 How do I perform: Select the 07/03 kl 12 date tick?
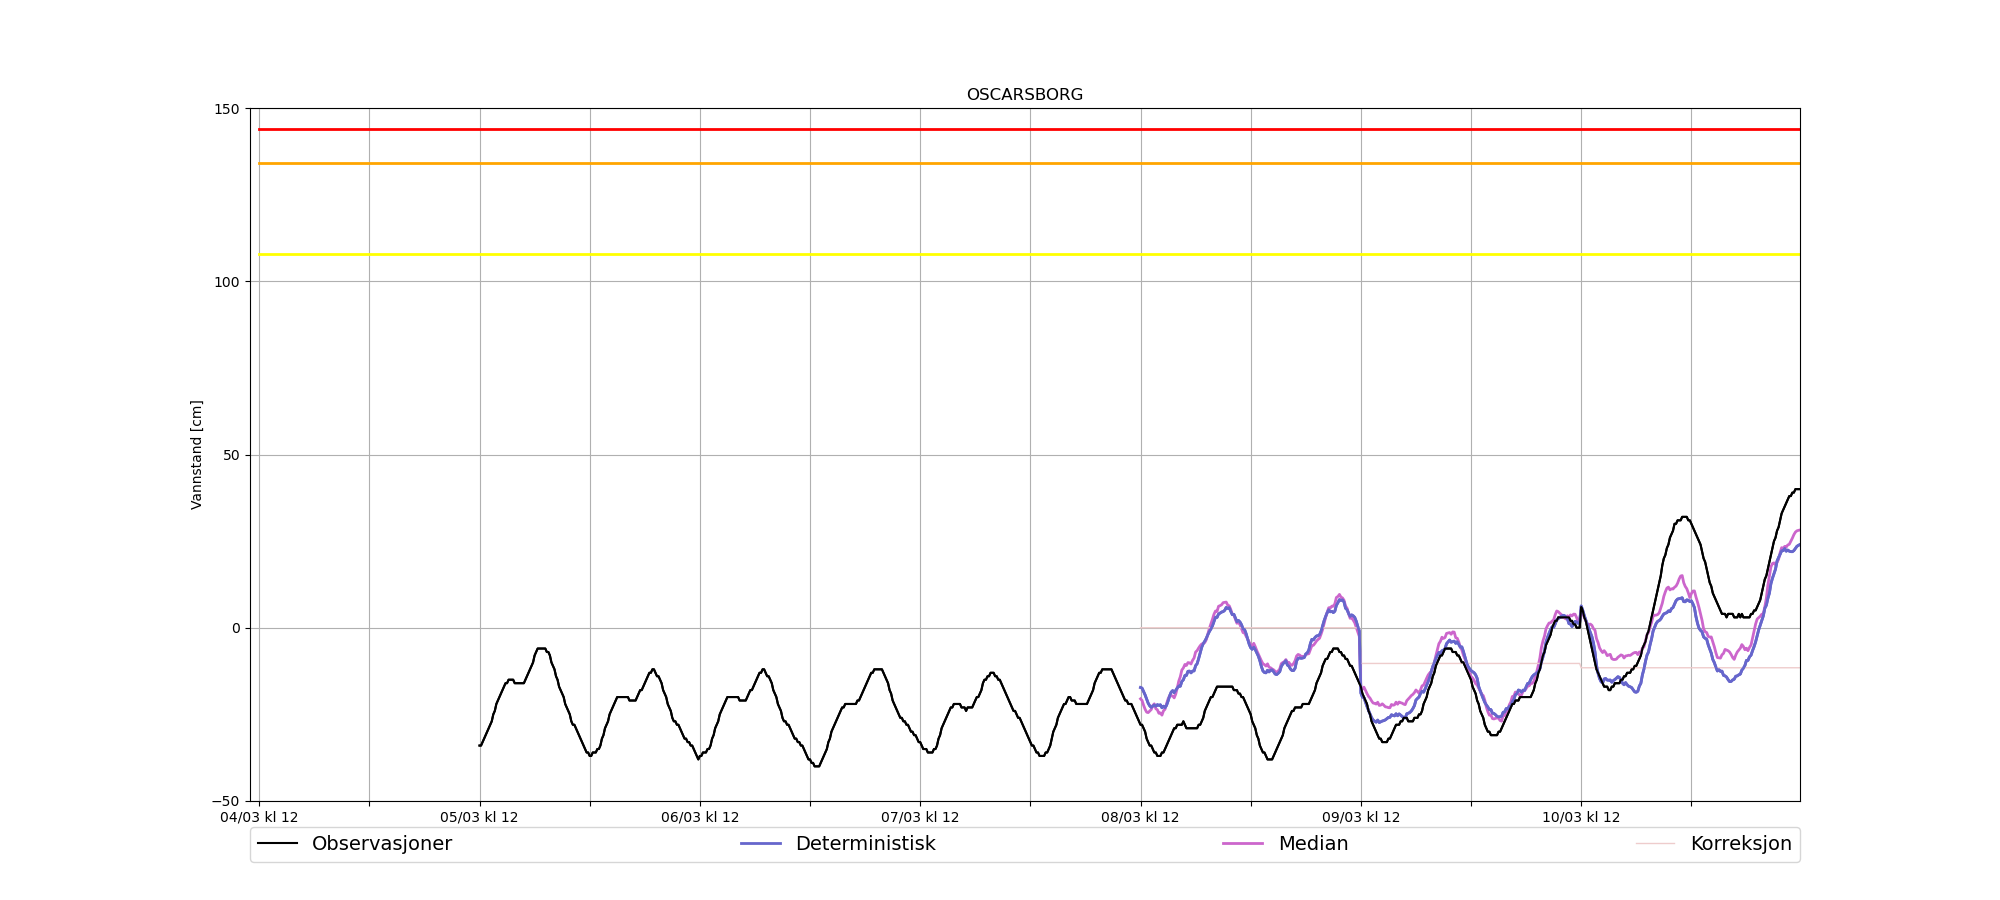coord(920,817)
